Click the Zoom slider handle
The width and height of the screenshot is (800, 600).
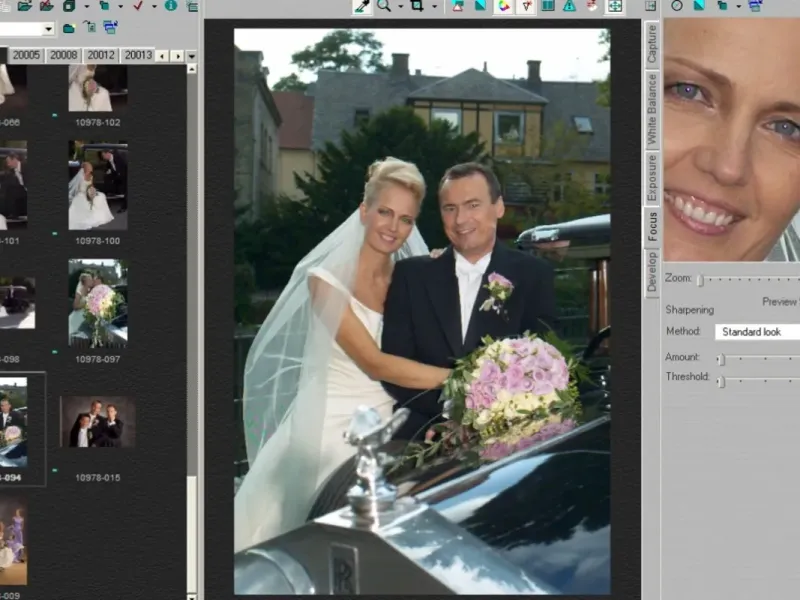point(701,280)
